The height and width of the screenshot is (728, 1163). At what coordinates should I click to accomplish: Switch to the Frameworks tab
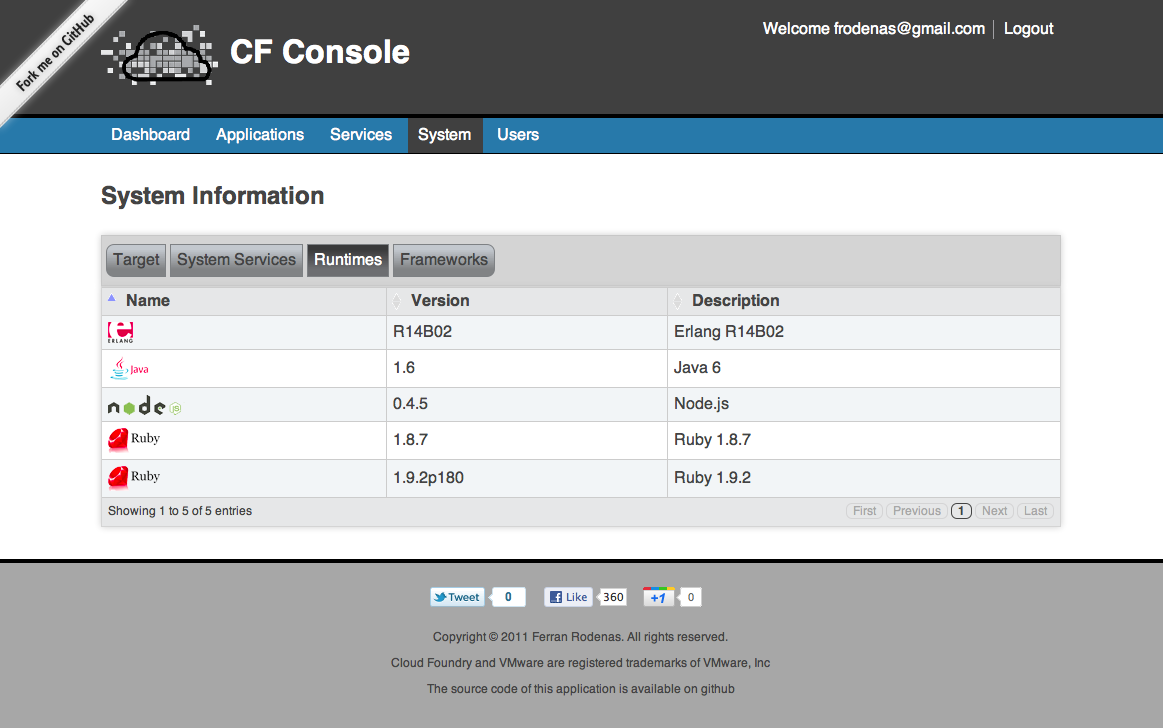click(x=444, y=260)
